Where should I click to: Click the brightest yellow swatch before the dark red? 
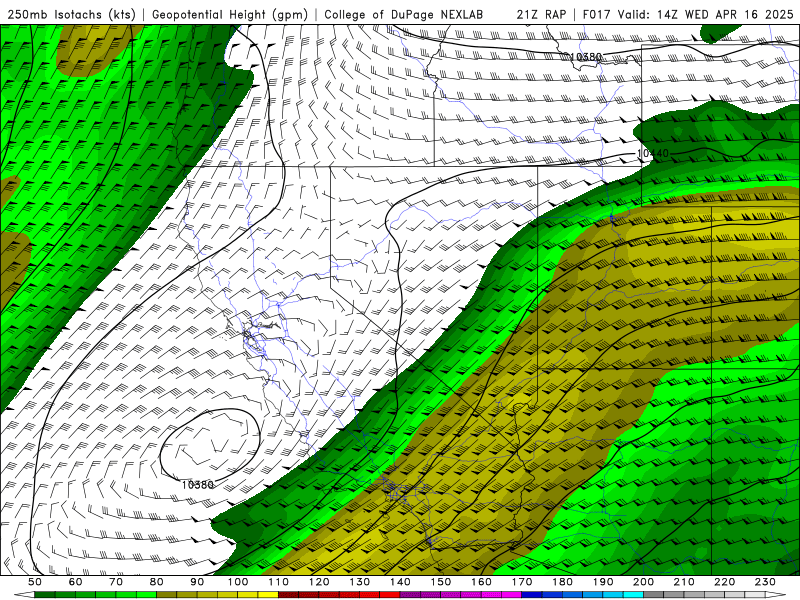coord(268,594)
